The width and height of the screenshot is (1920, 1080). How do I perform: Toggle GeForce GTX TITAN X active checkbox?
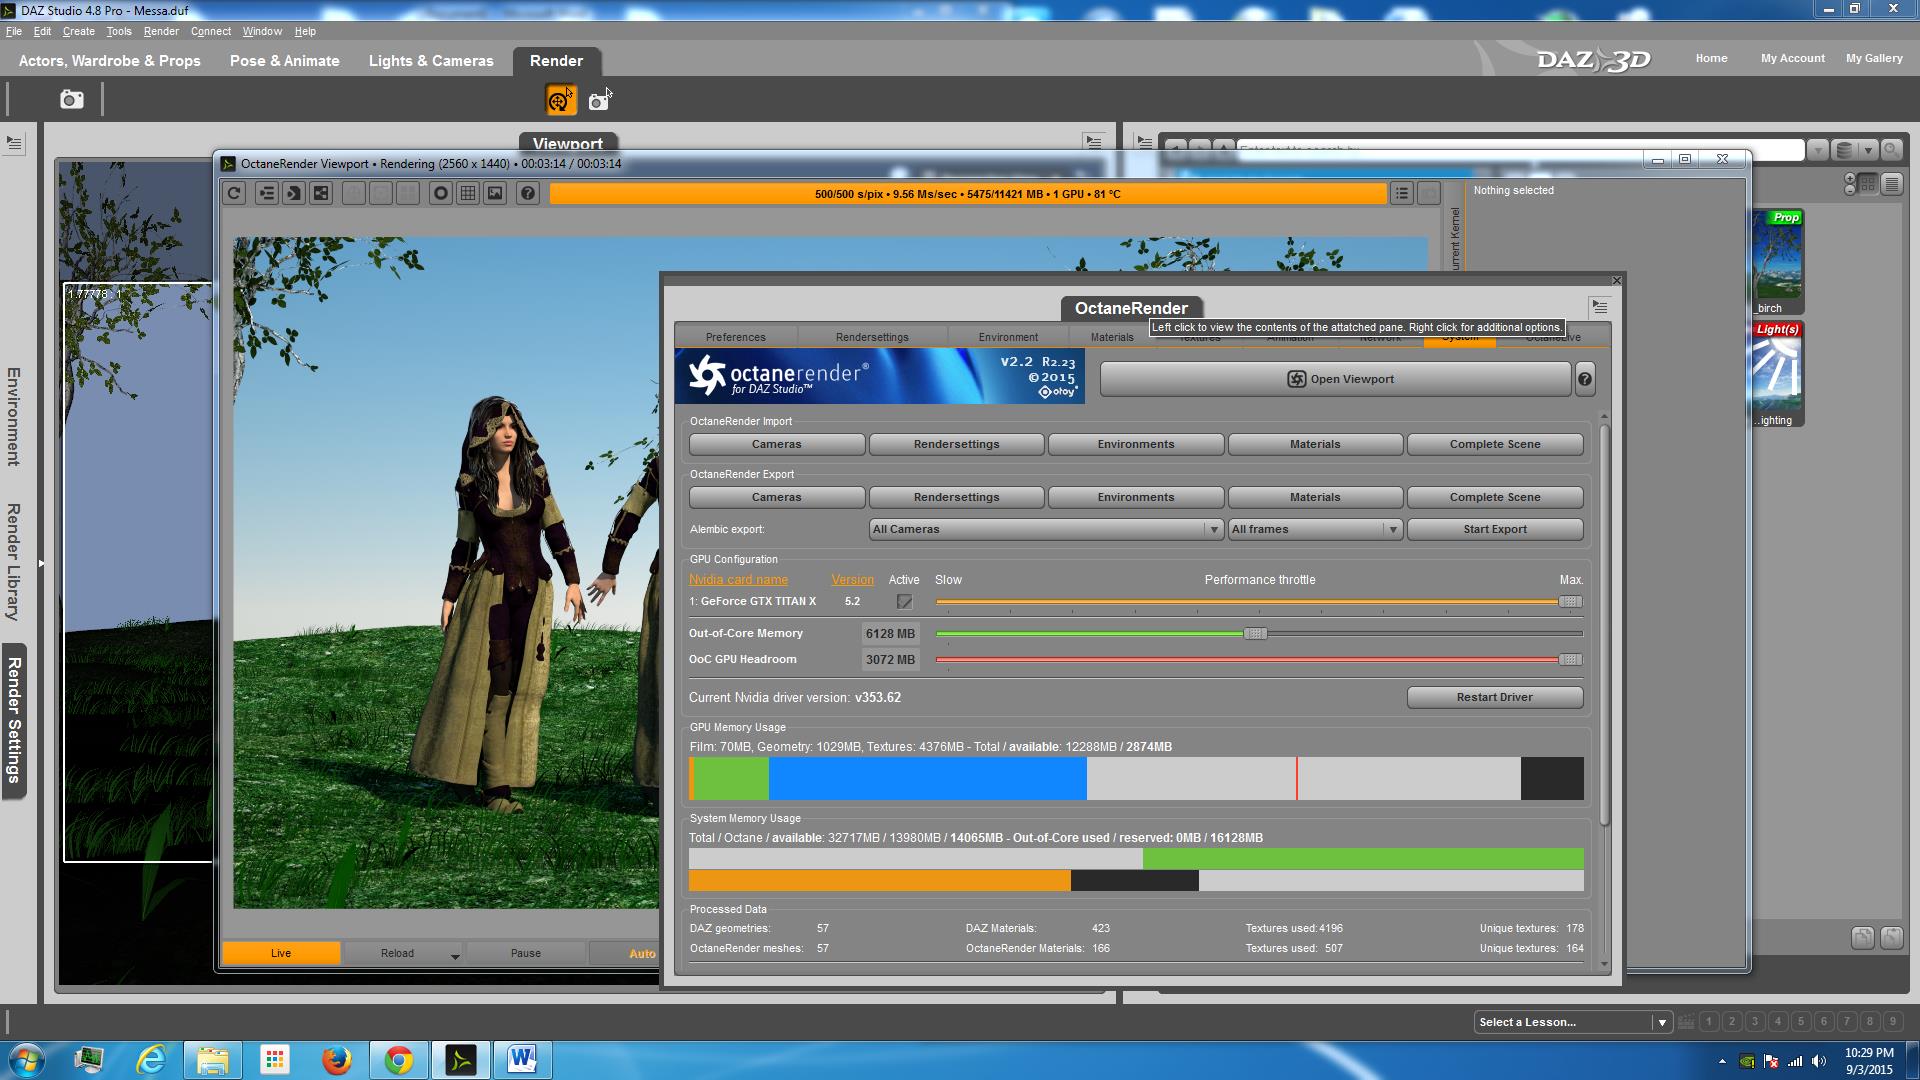tap(904, 602)
